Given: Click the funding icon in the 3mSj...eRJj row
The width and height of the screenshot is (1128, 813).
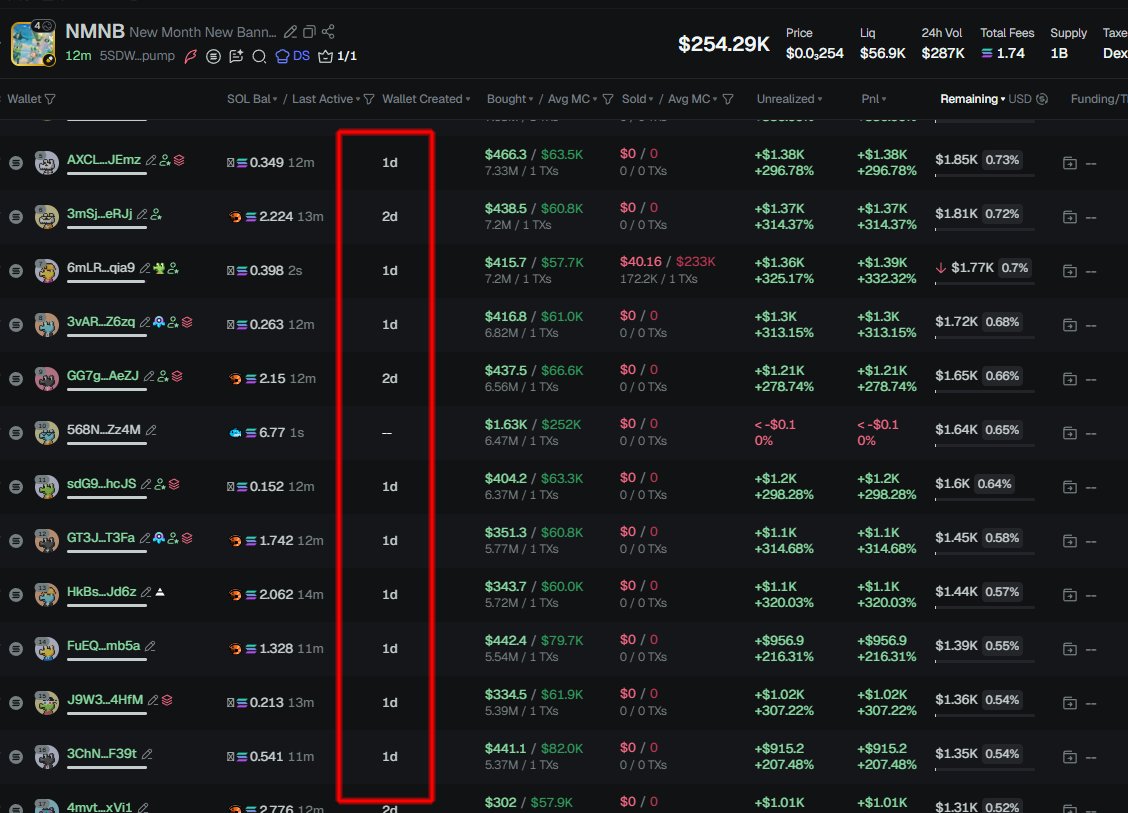Looking at the screenshot, I should tap(1069, 216).
